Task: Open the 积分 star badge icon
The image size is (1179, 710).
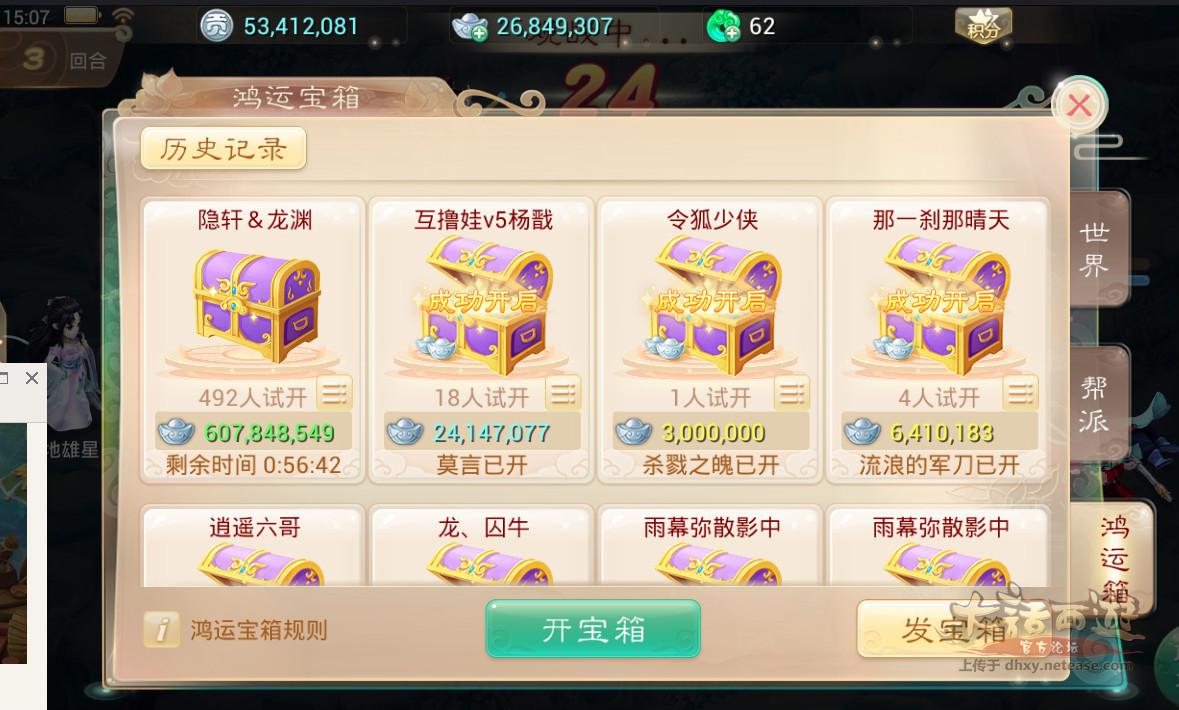Action: pyautogui.click(x=983, y=26)
